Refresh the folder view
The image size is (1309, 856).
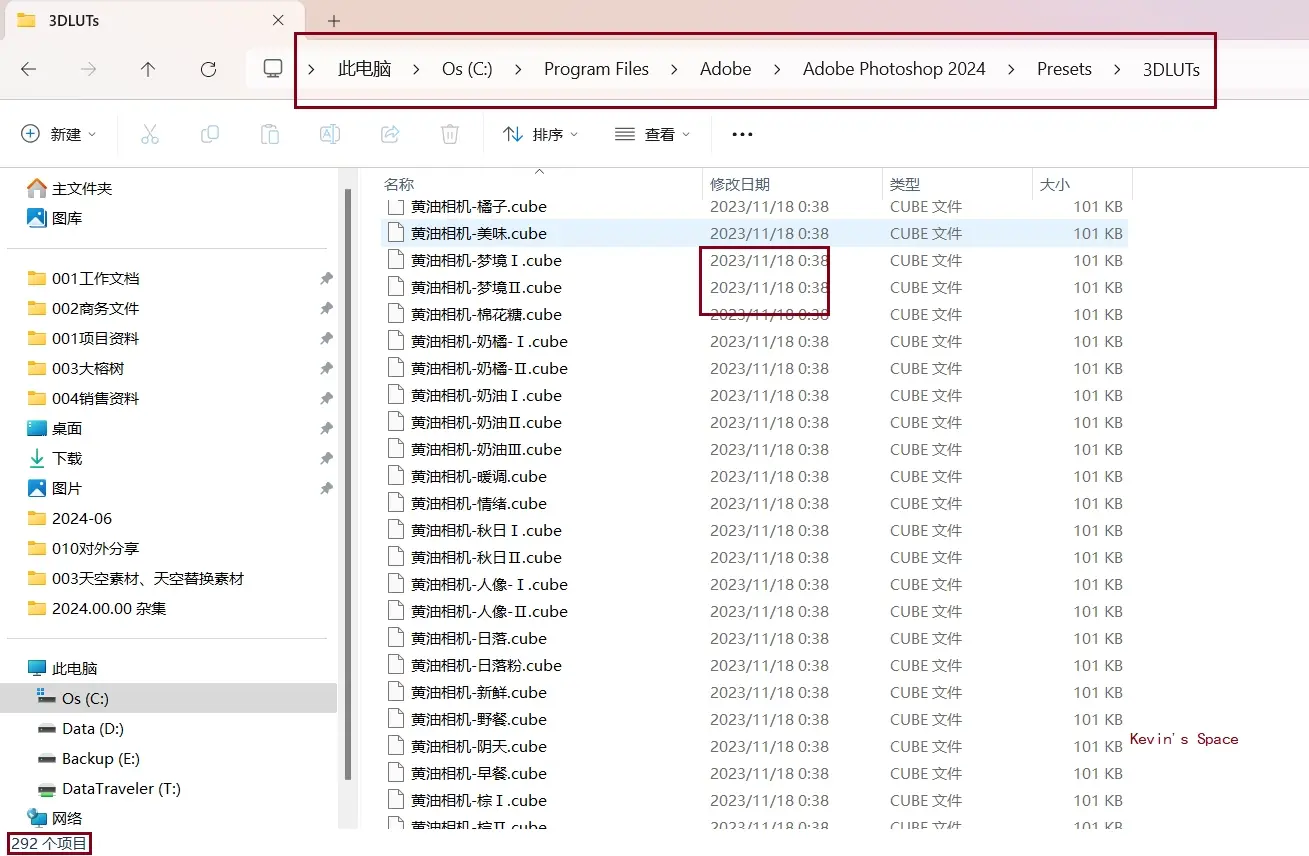point(208,69)
